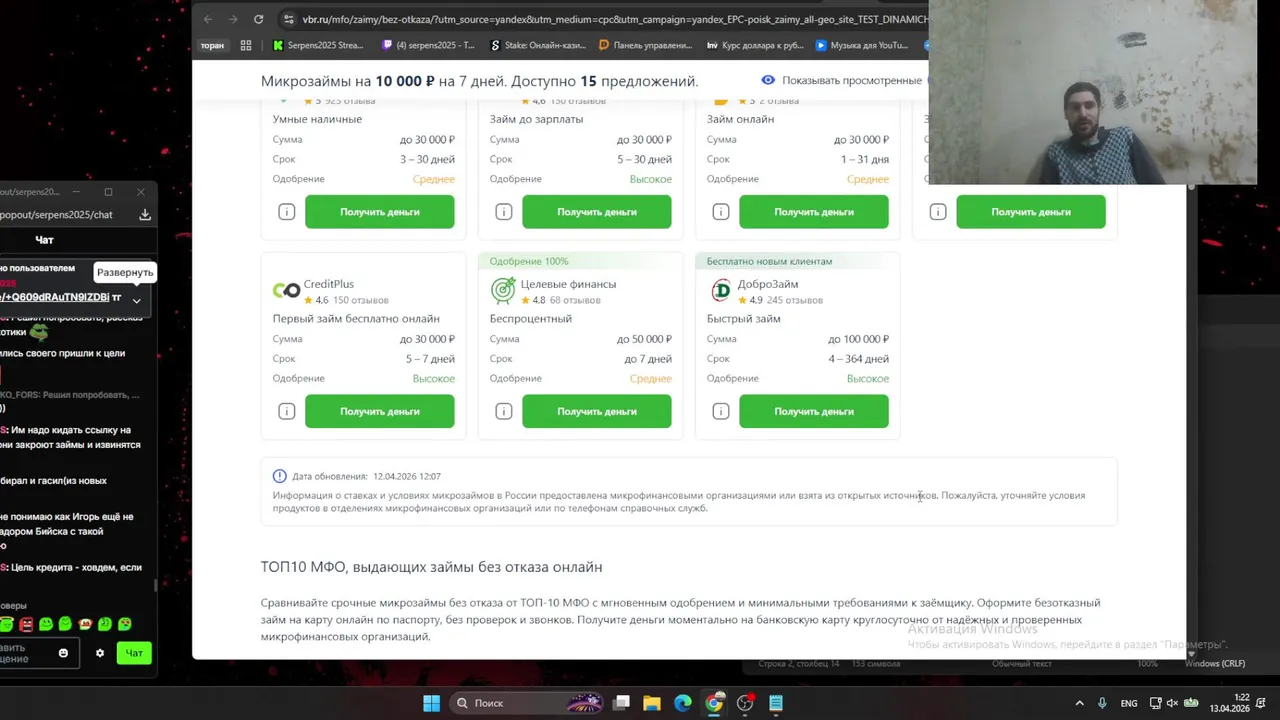Viewport: 1280px width, 720px height.
Task: Open info for Целевые финансы offer
Action: [x=504, y=411]
